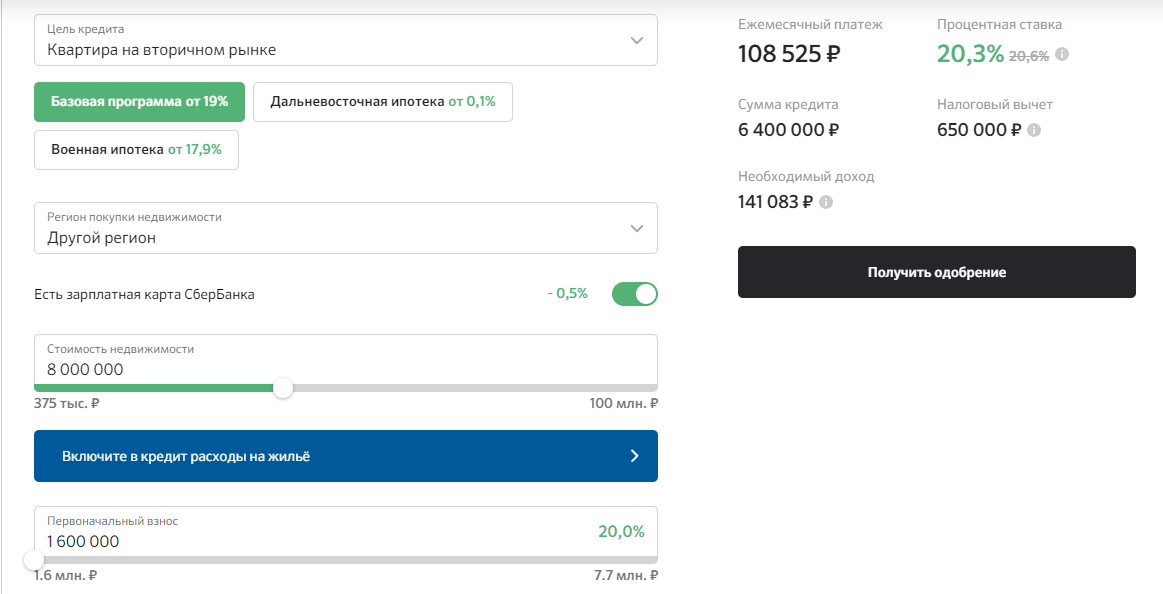Expand the Регион покупки недвижимости dropdown

pyautogui.click(x=346, y=228)
